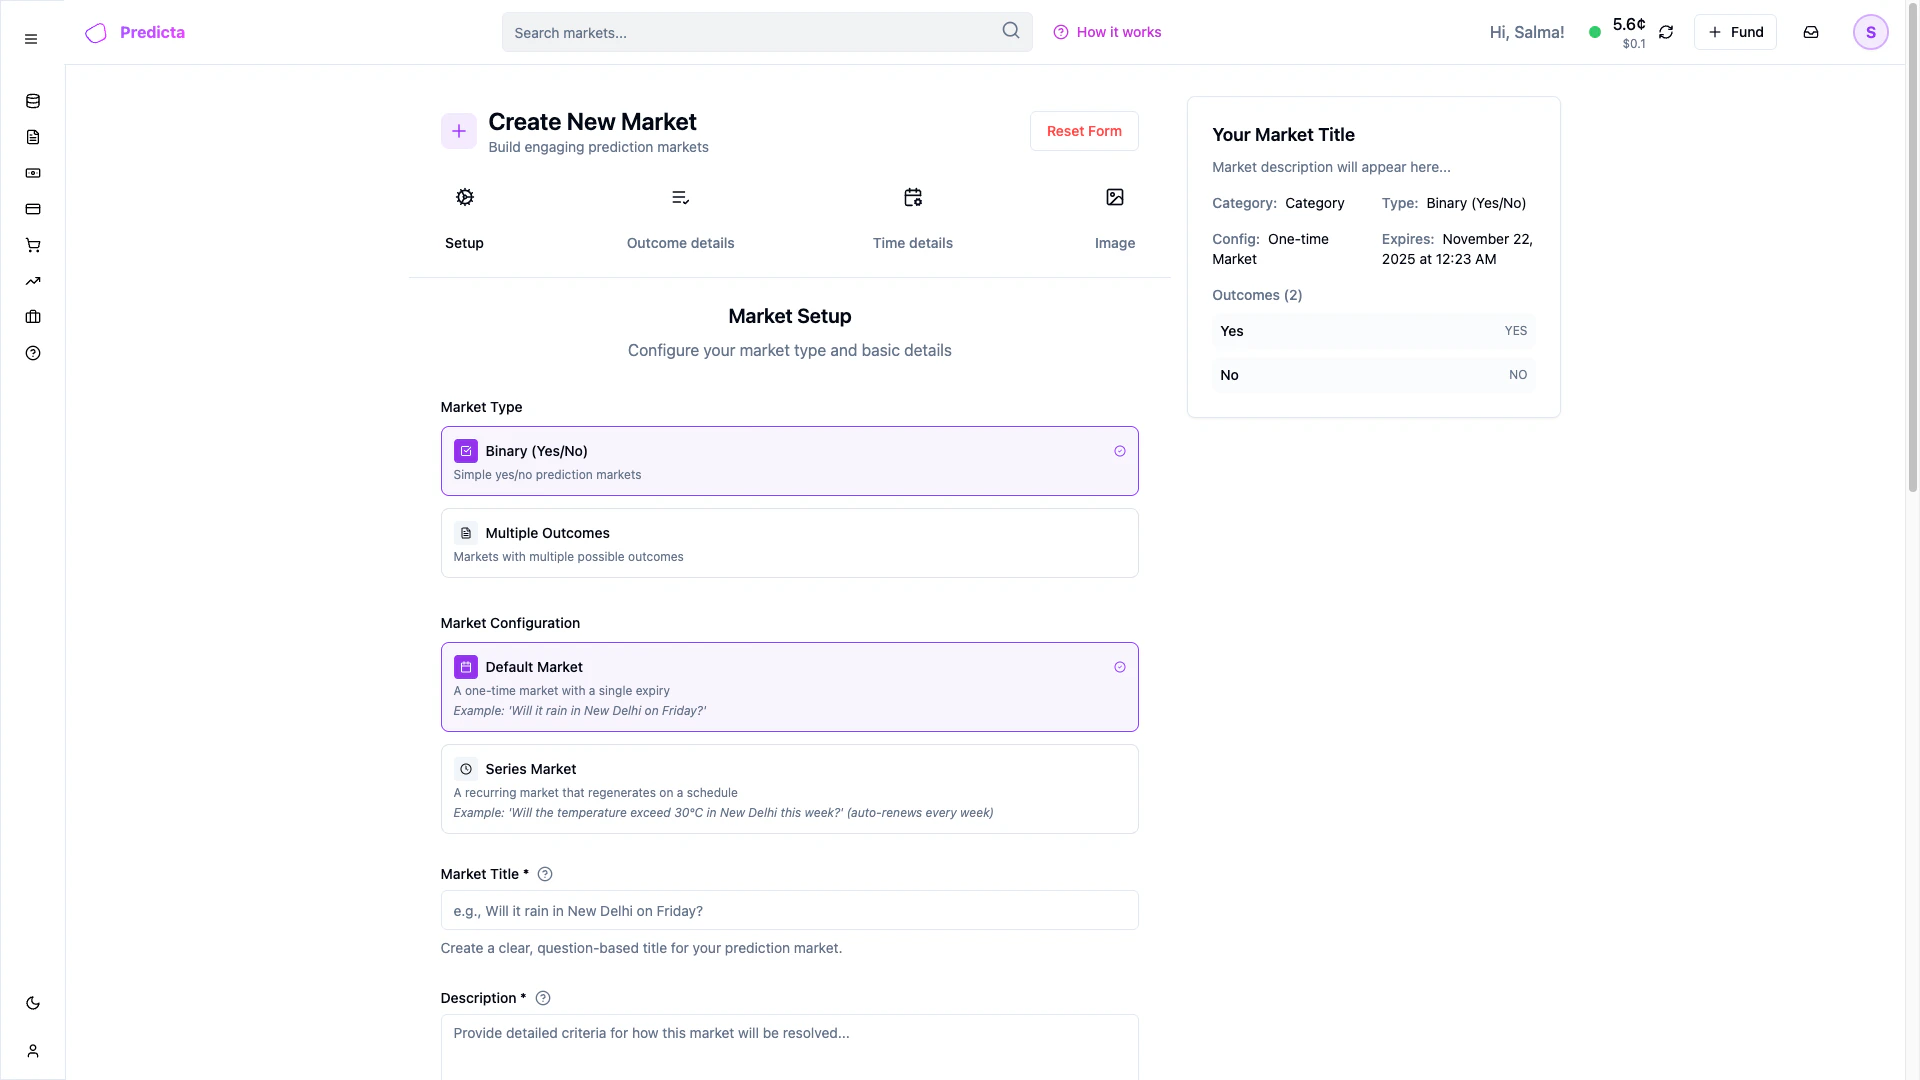
Task: Open the documents section in the sidebar
Action: [x=33, y=137]
